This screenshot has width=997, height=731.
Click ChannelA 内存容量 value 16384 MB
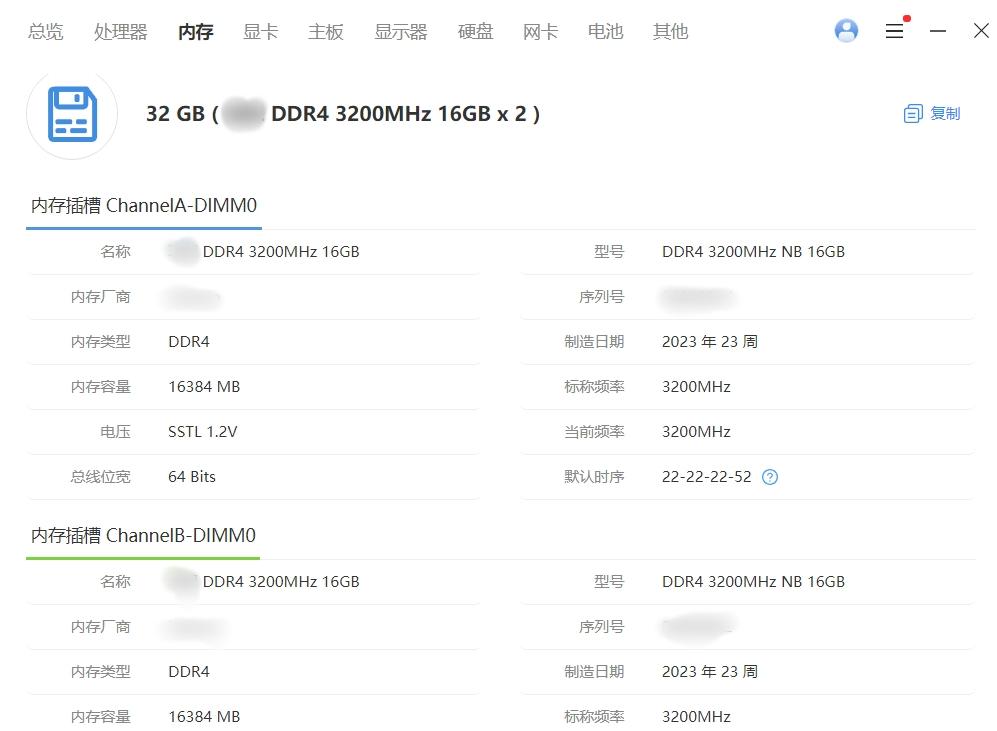[204, 387]
